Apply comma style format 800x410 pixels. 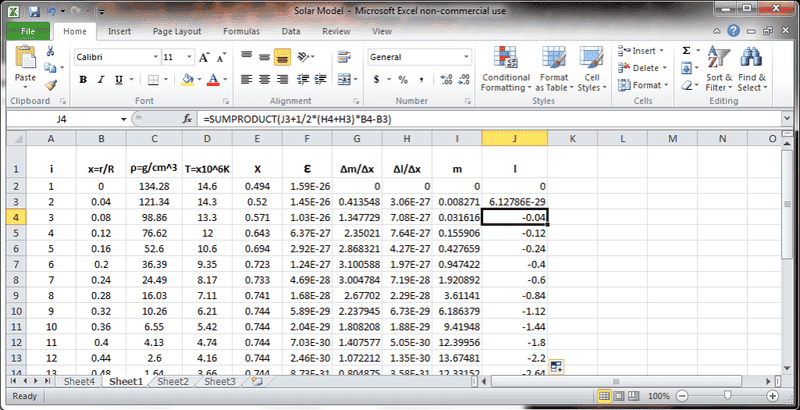(421, 80)
